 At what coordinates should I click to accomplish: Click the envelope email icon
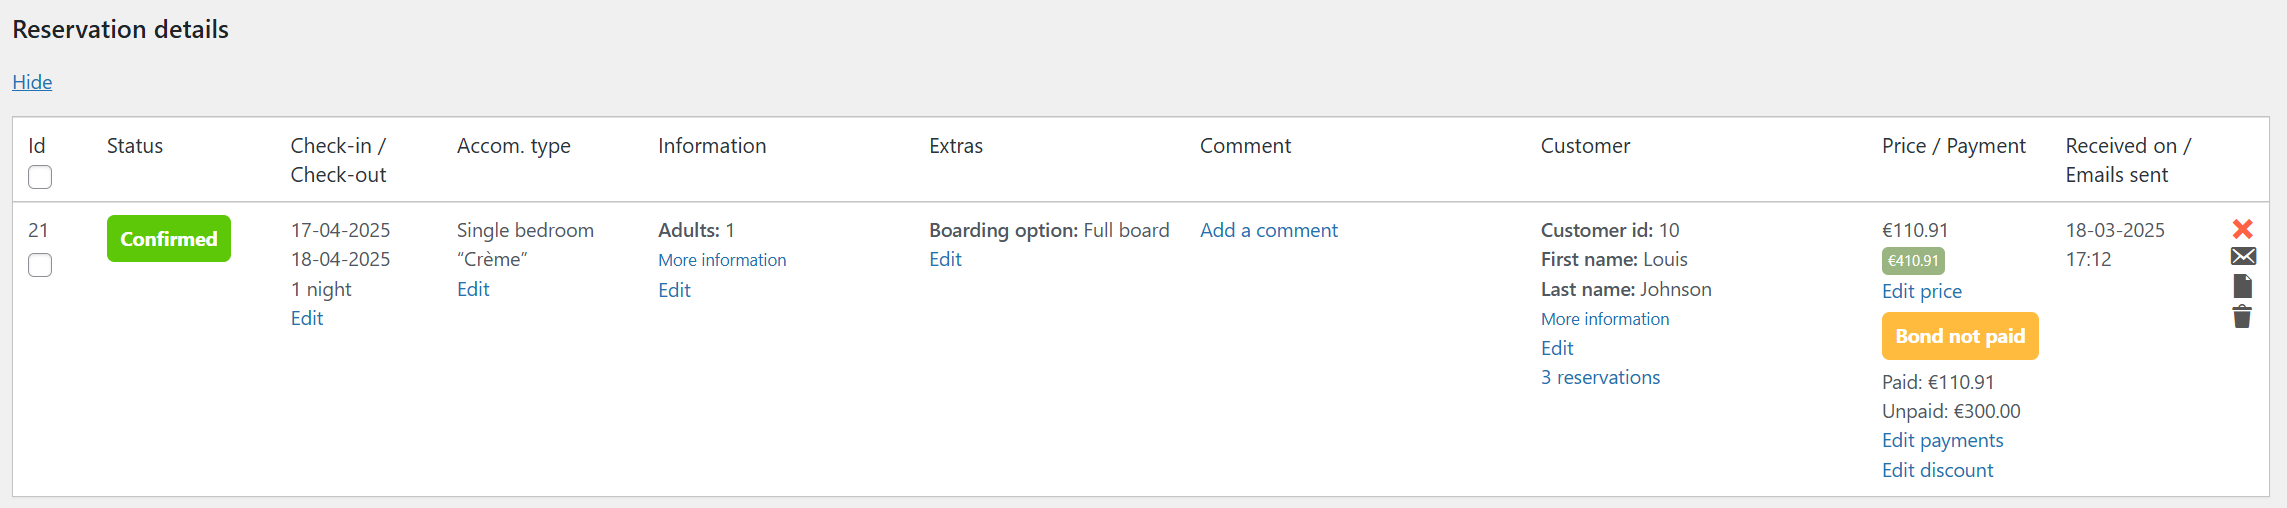tap(2243, 257)
